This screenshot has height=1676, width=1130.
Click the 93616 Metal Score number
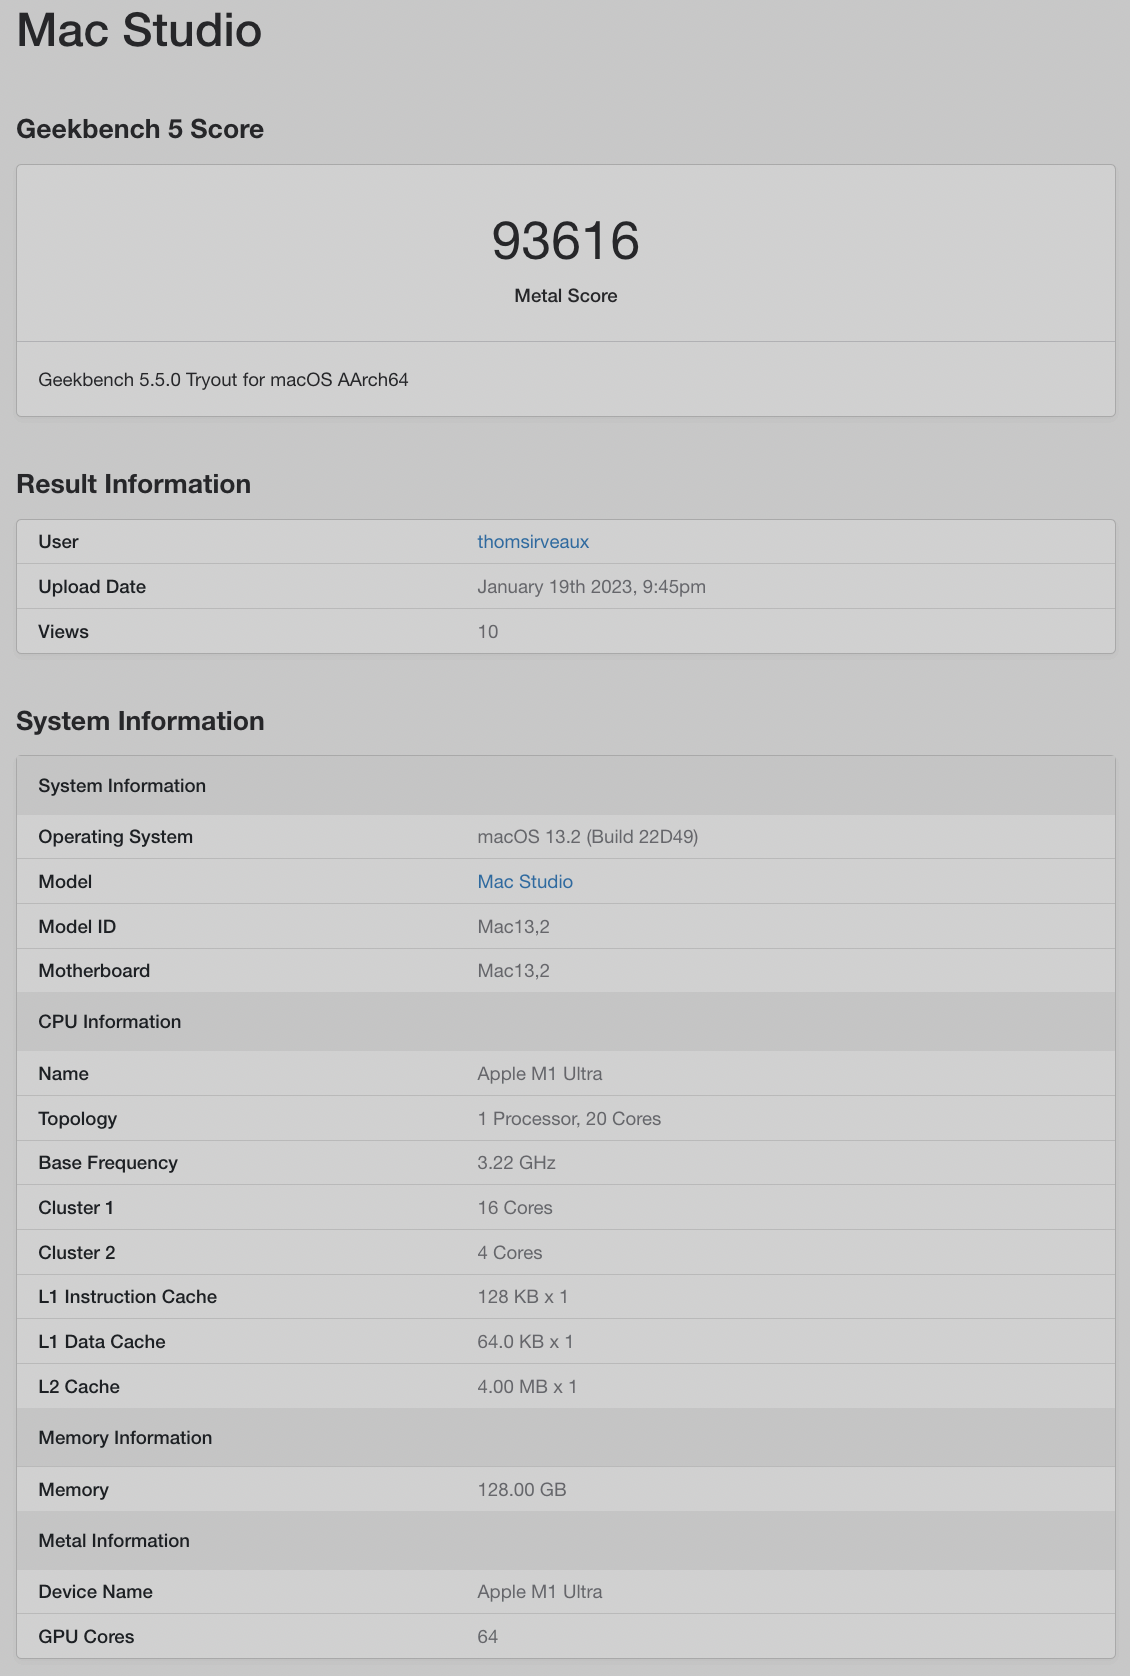pos(565,241)
